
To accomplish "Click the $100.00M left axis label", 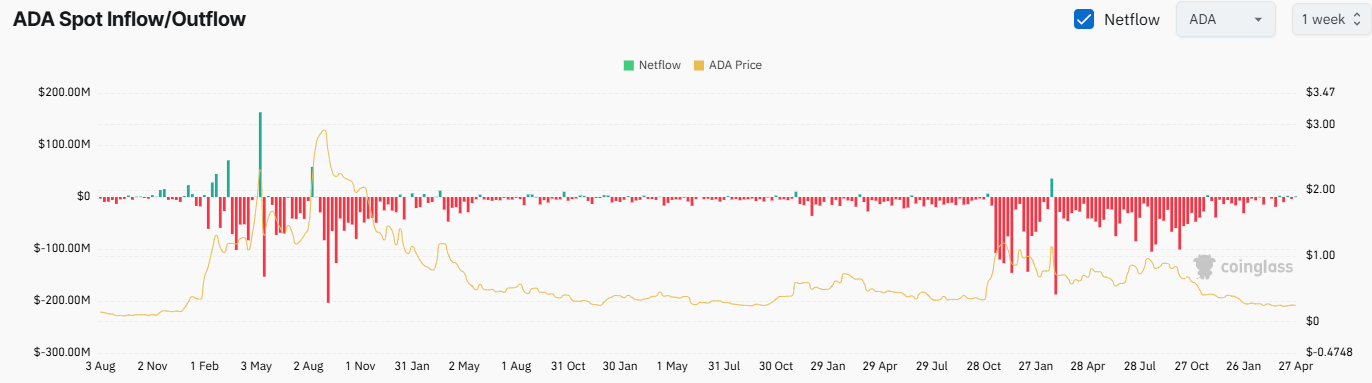I will click(x=63, y=145).
